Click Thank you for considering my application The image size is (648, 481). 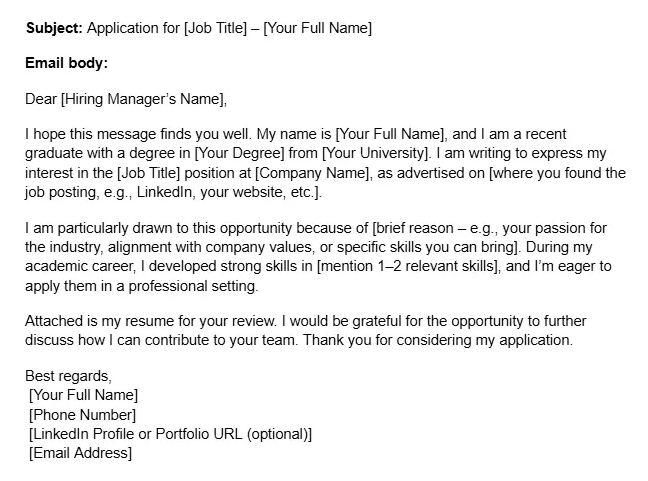click(x=438, y=340)
